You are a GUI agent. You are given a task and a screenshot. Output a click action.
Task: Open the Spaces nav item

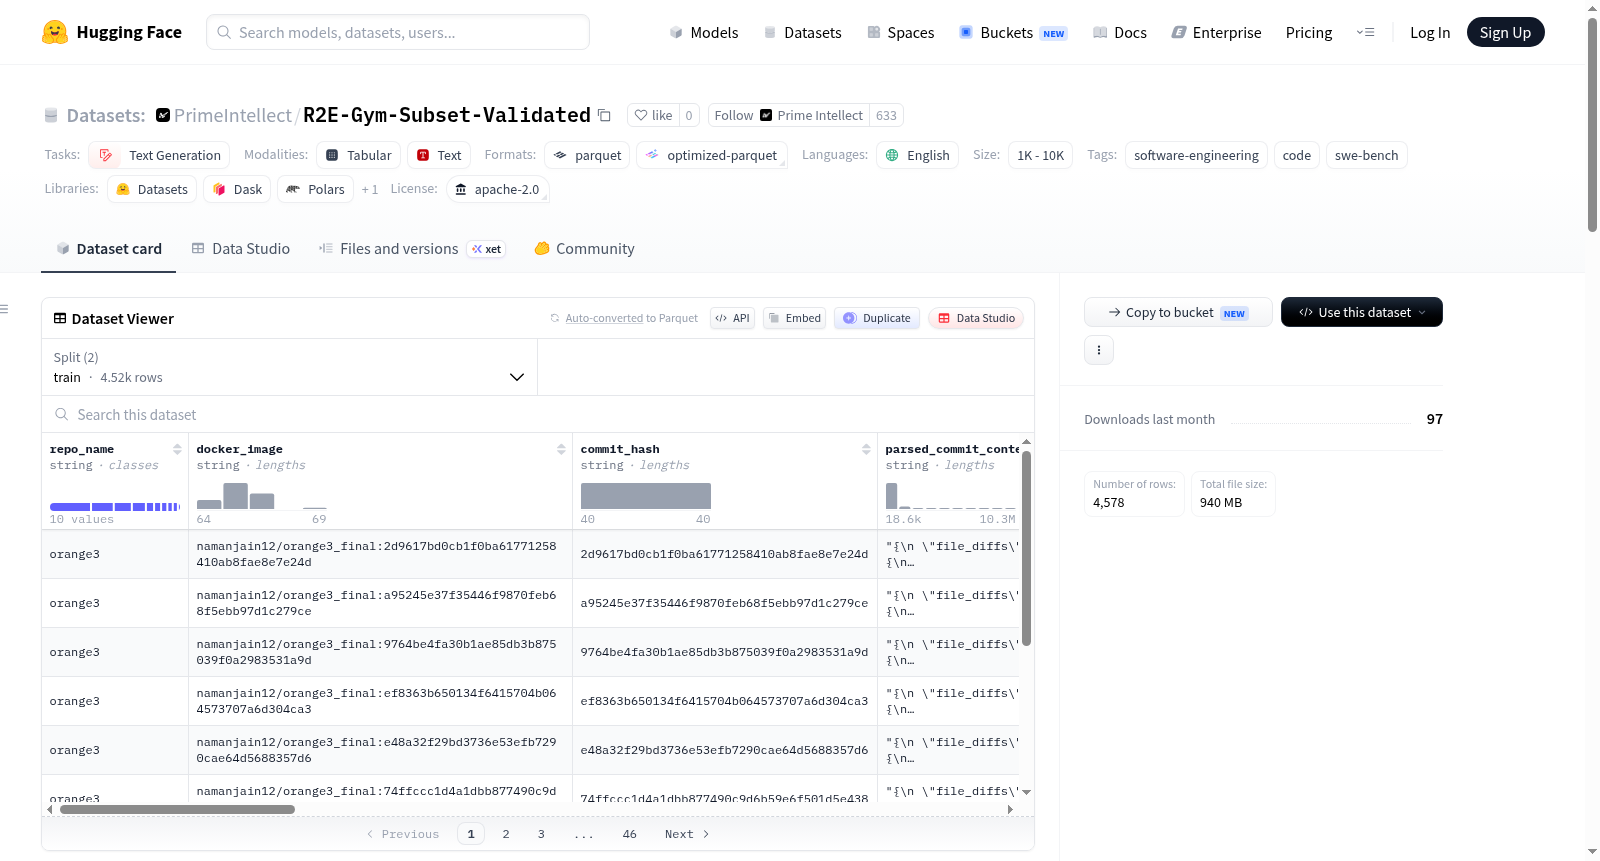point(901,33)
